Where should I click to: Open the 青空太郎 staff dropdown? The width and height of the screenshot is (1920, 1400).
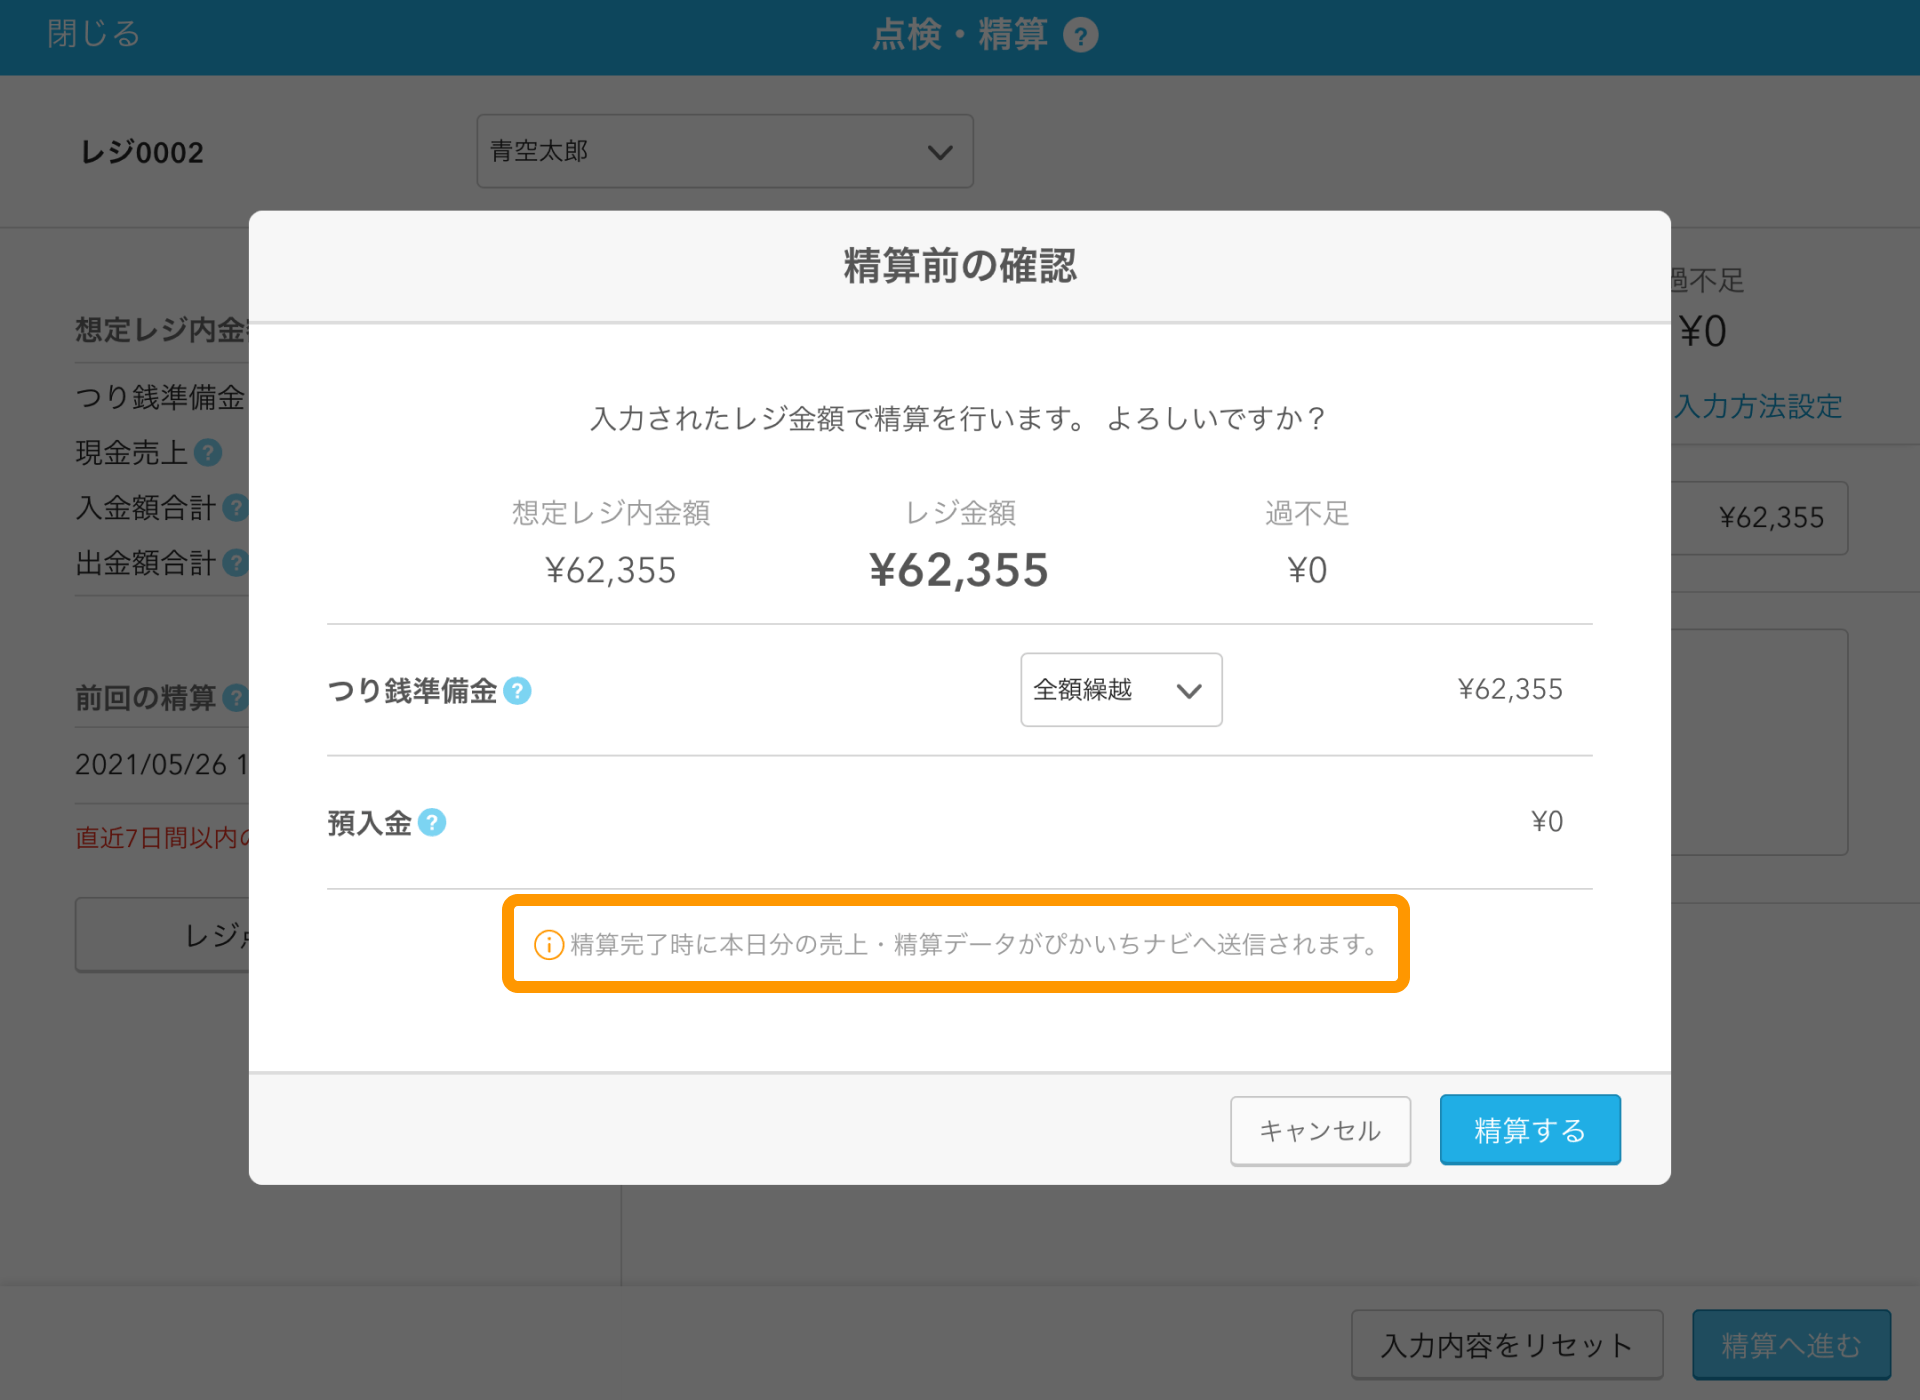pos(725,151)
